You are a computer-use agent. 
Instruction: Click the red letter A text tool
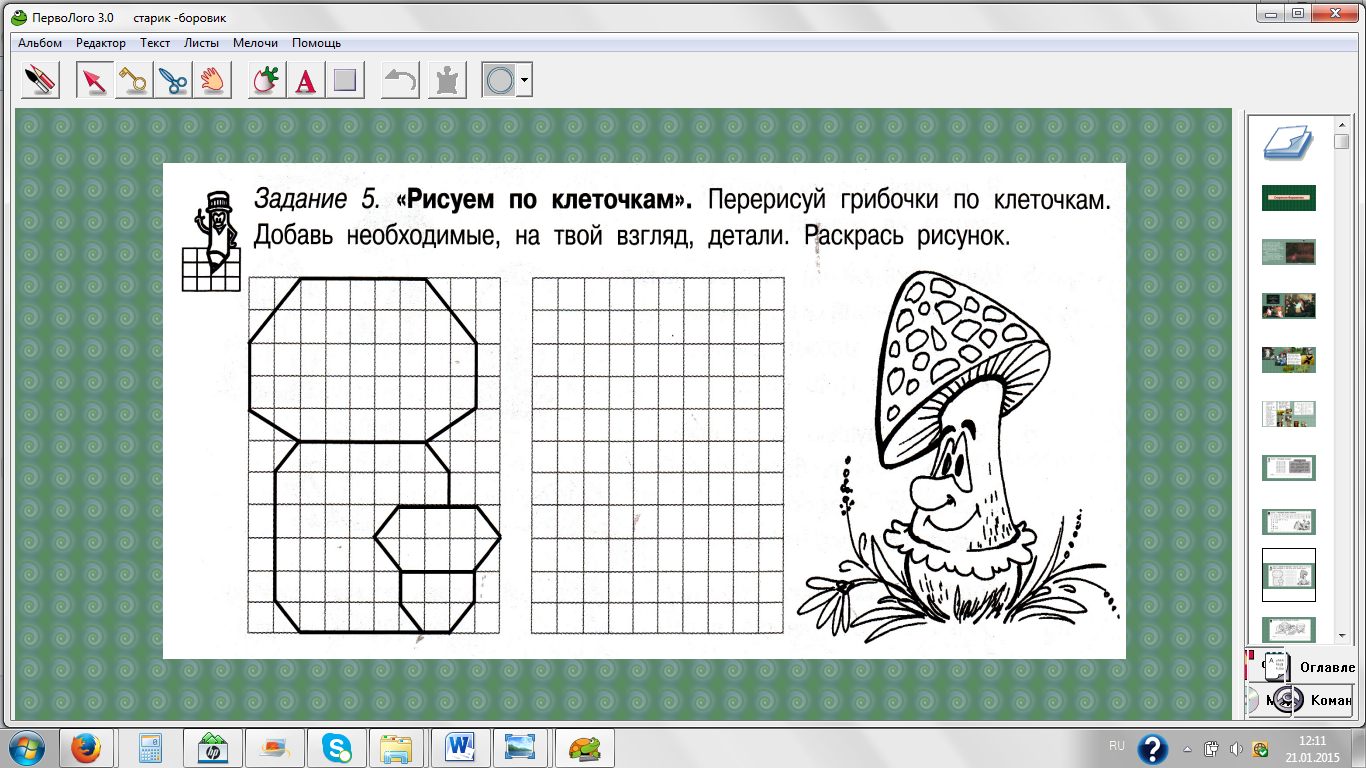(x=306, y=80)
